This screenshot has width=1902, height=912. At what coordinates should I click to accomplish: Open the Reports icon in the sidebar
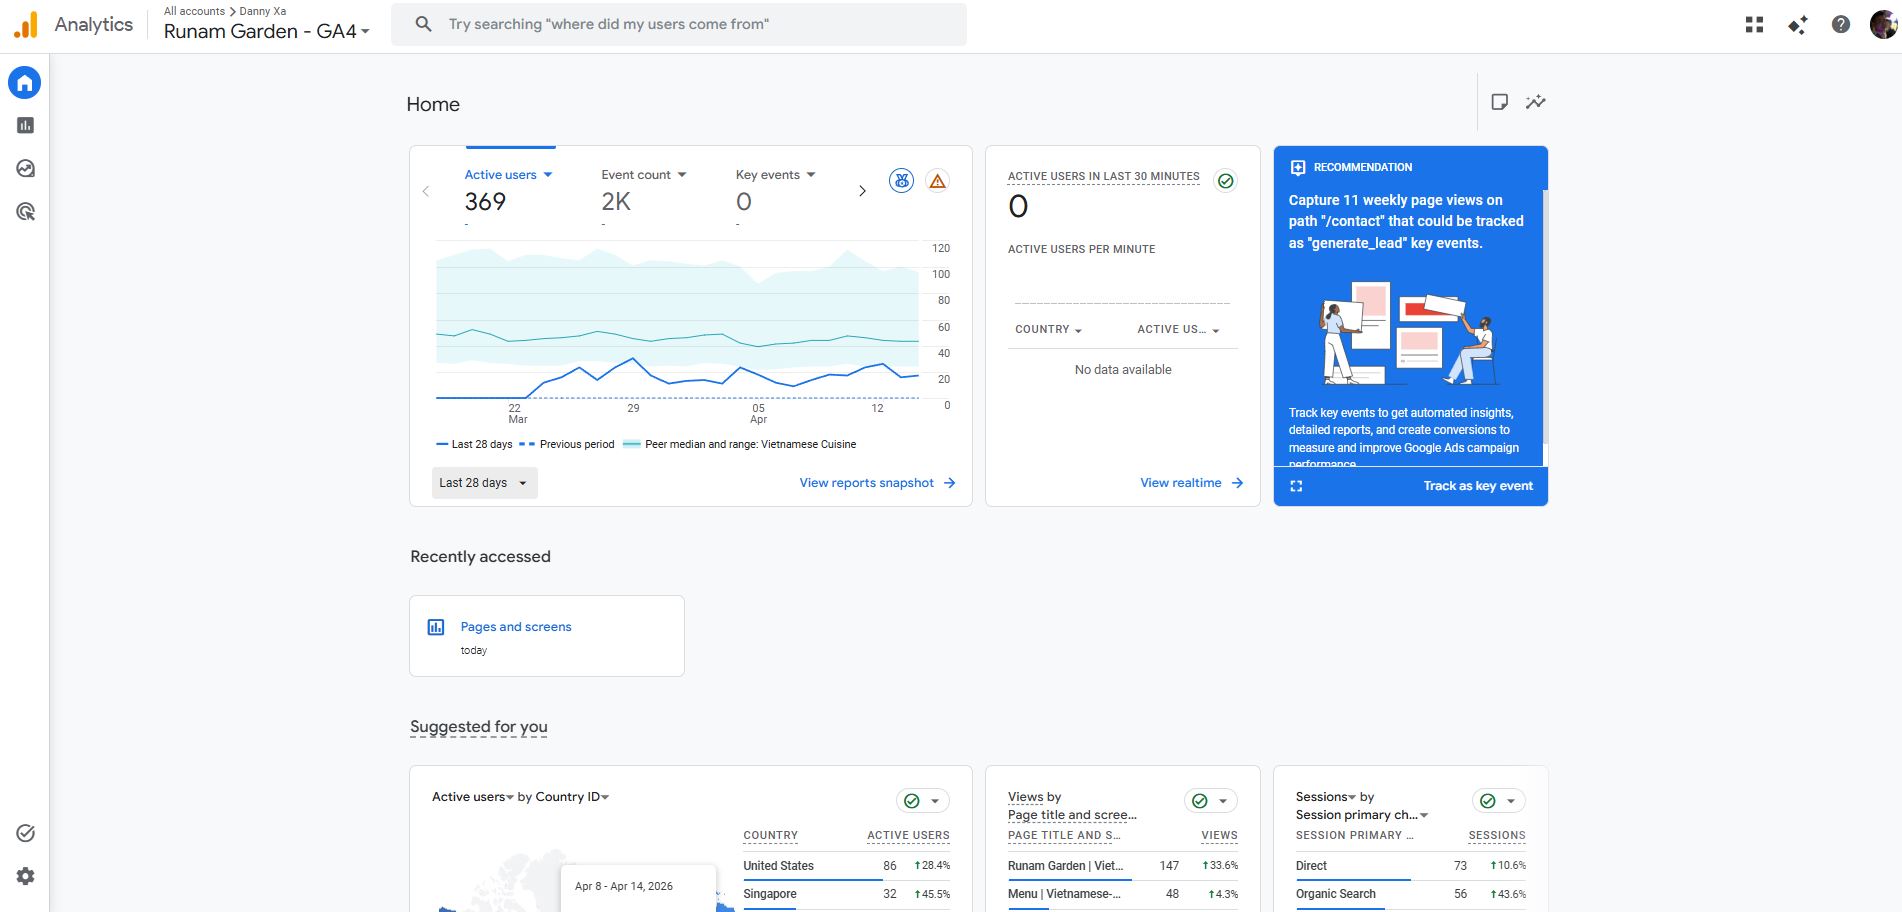(x=25, y=125)
